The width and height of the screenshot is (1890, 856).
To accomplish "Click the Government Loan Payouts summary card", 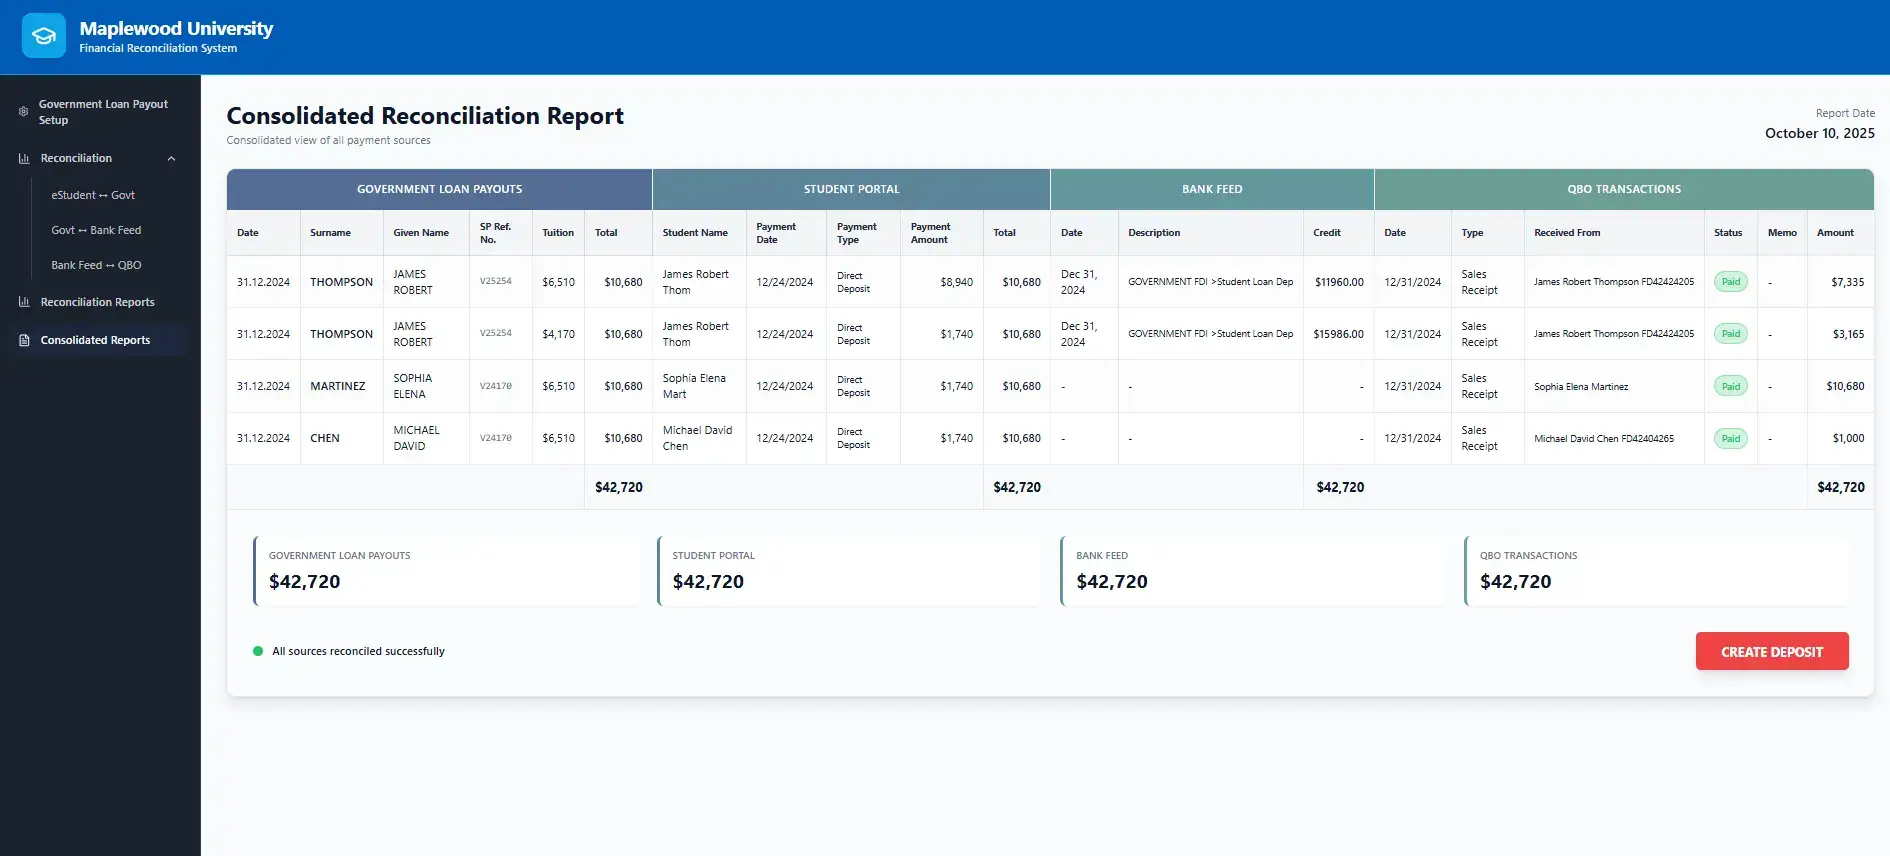I will click(446, 570).
